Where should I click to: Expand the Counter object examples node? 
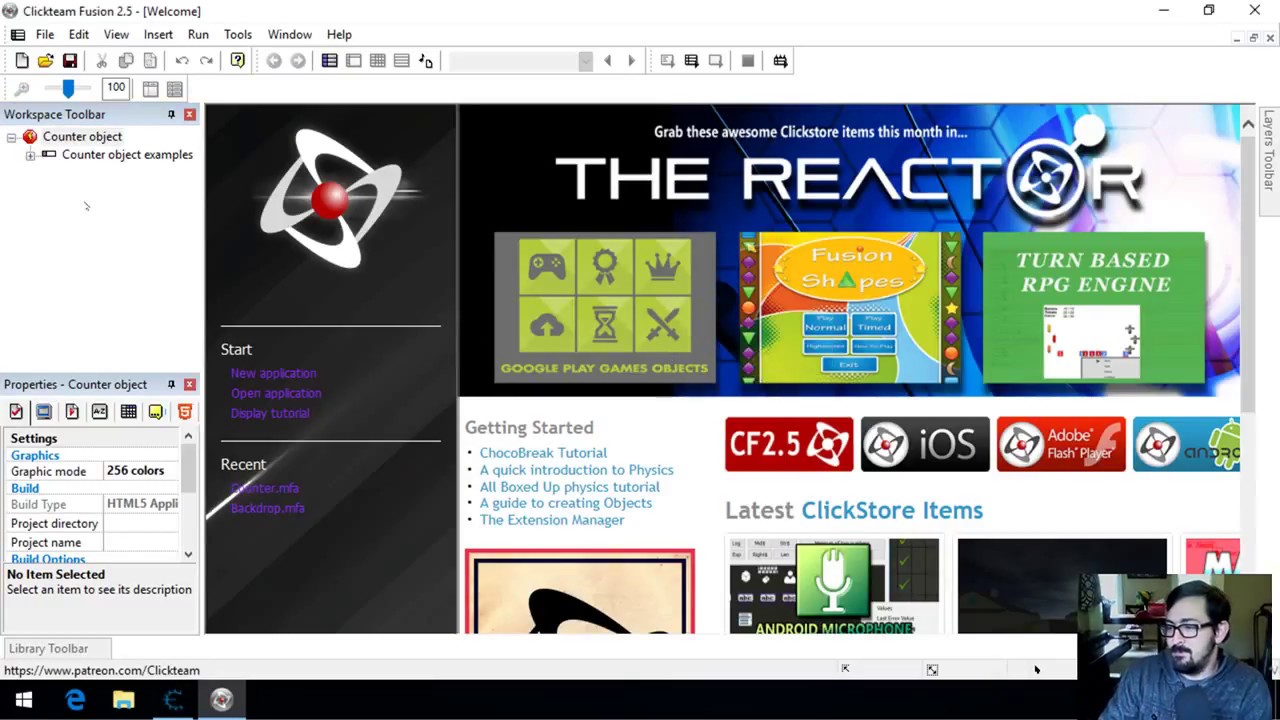(30, 155)
